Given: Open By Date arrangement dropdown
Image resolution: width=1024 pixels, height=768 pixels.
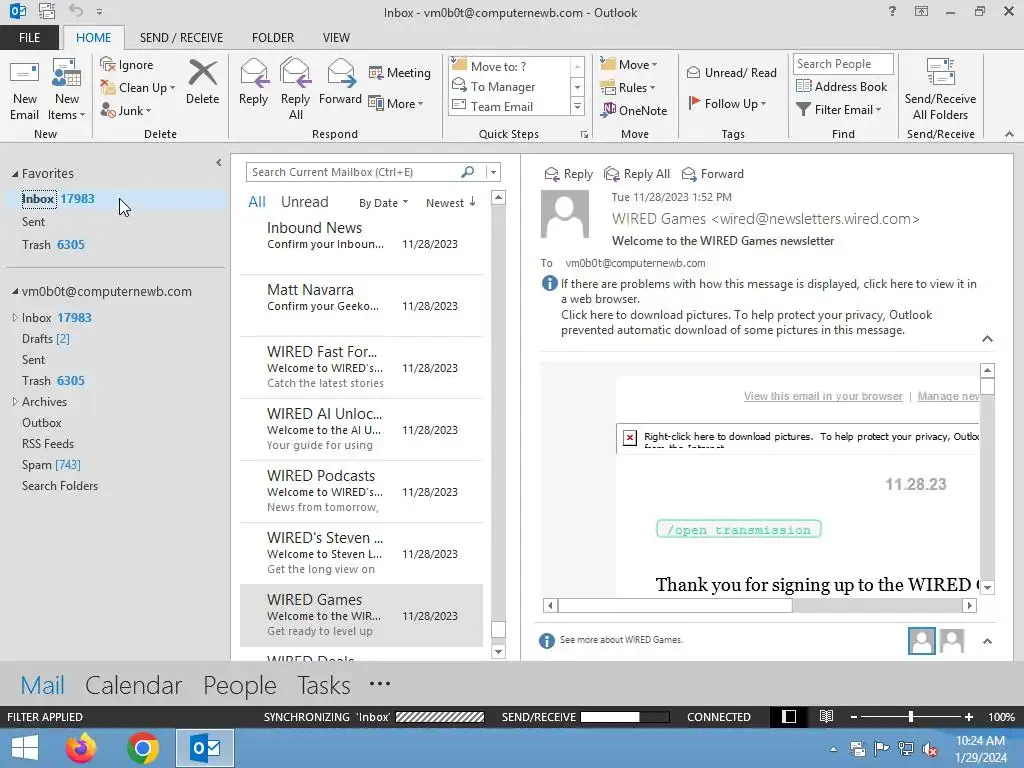Looking at the screenshot, I should coord(383,202).
